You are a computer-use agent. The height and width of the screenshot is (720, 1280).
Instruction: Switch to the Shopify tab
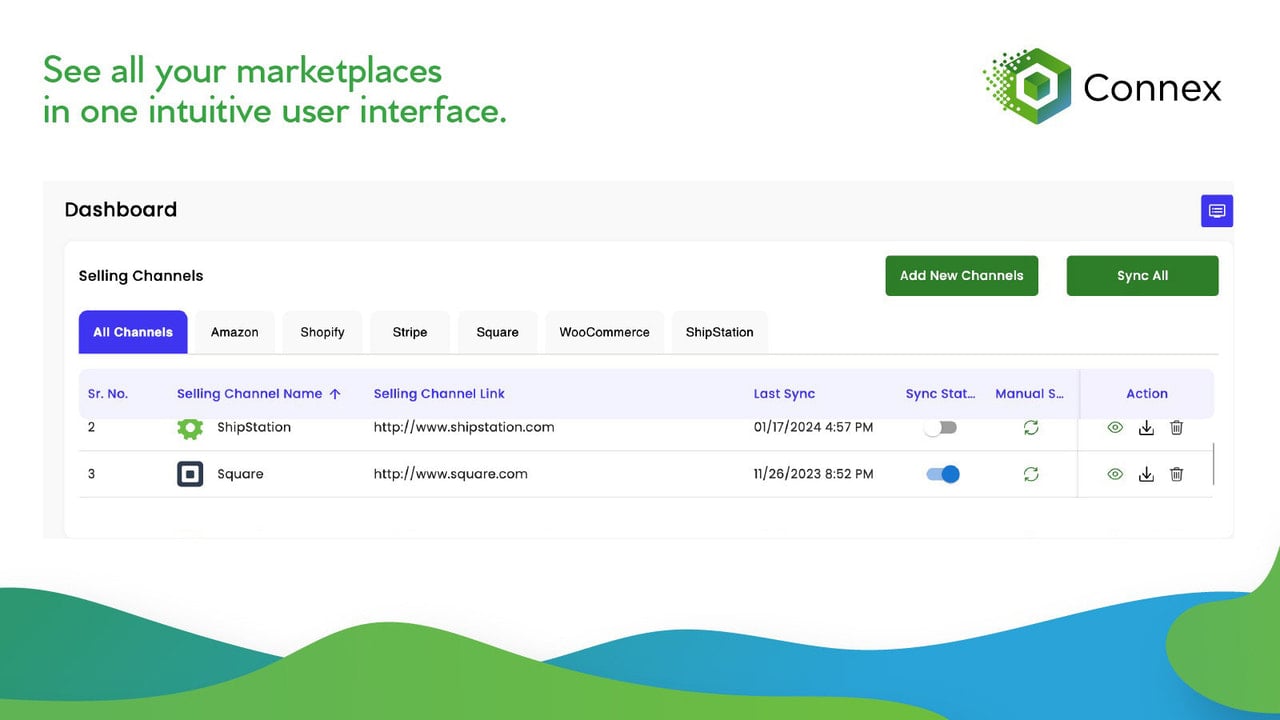323,332
